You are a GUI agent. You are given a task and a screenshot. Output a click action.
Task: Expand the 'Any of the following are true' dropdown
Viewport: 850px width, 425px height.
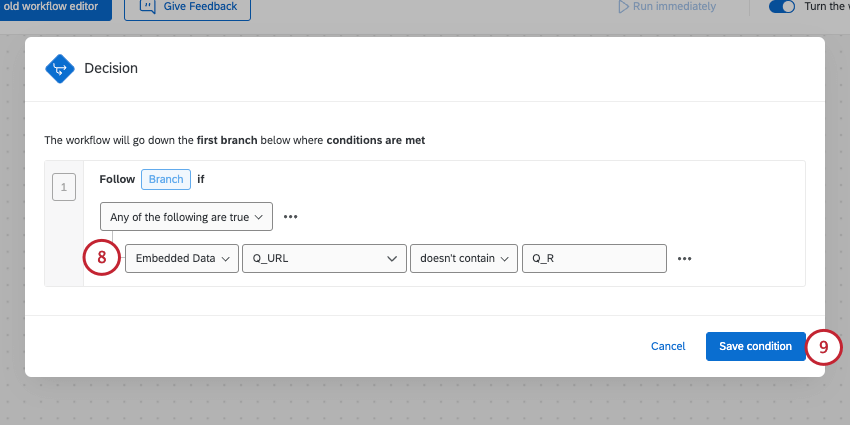click(x=187, y=216)
